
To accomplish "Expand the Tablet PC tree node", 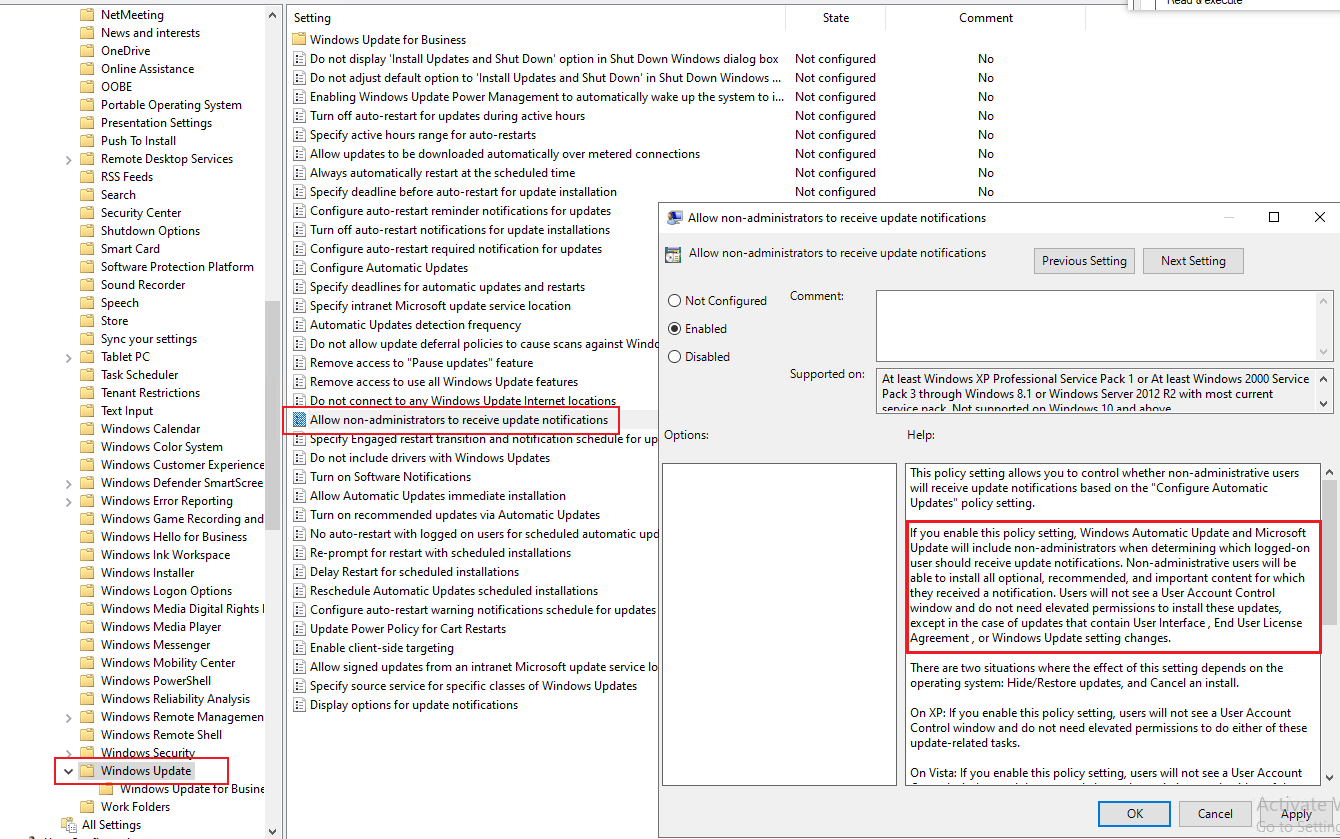I will pos(68,357).
